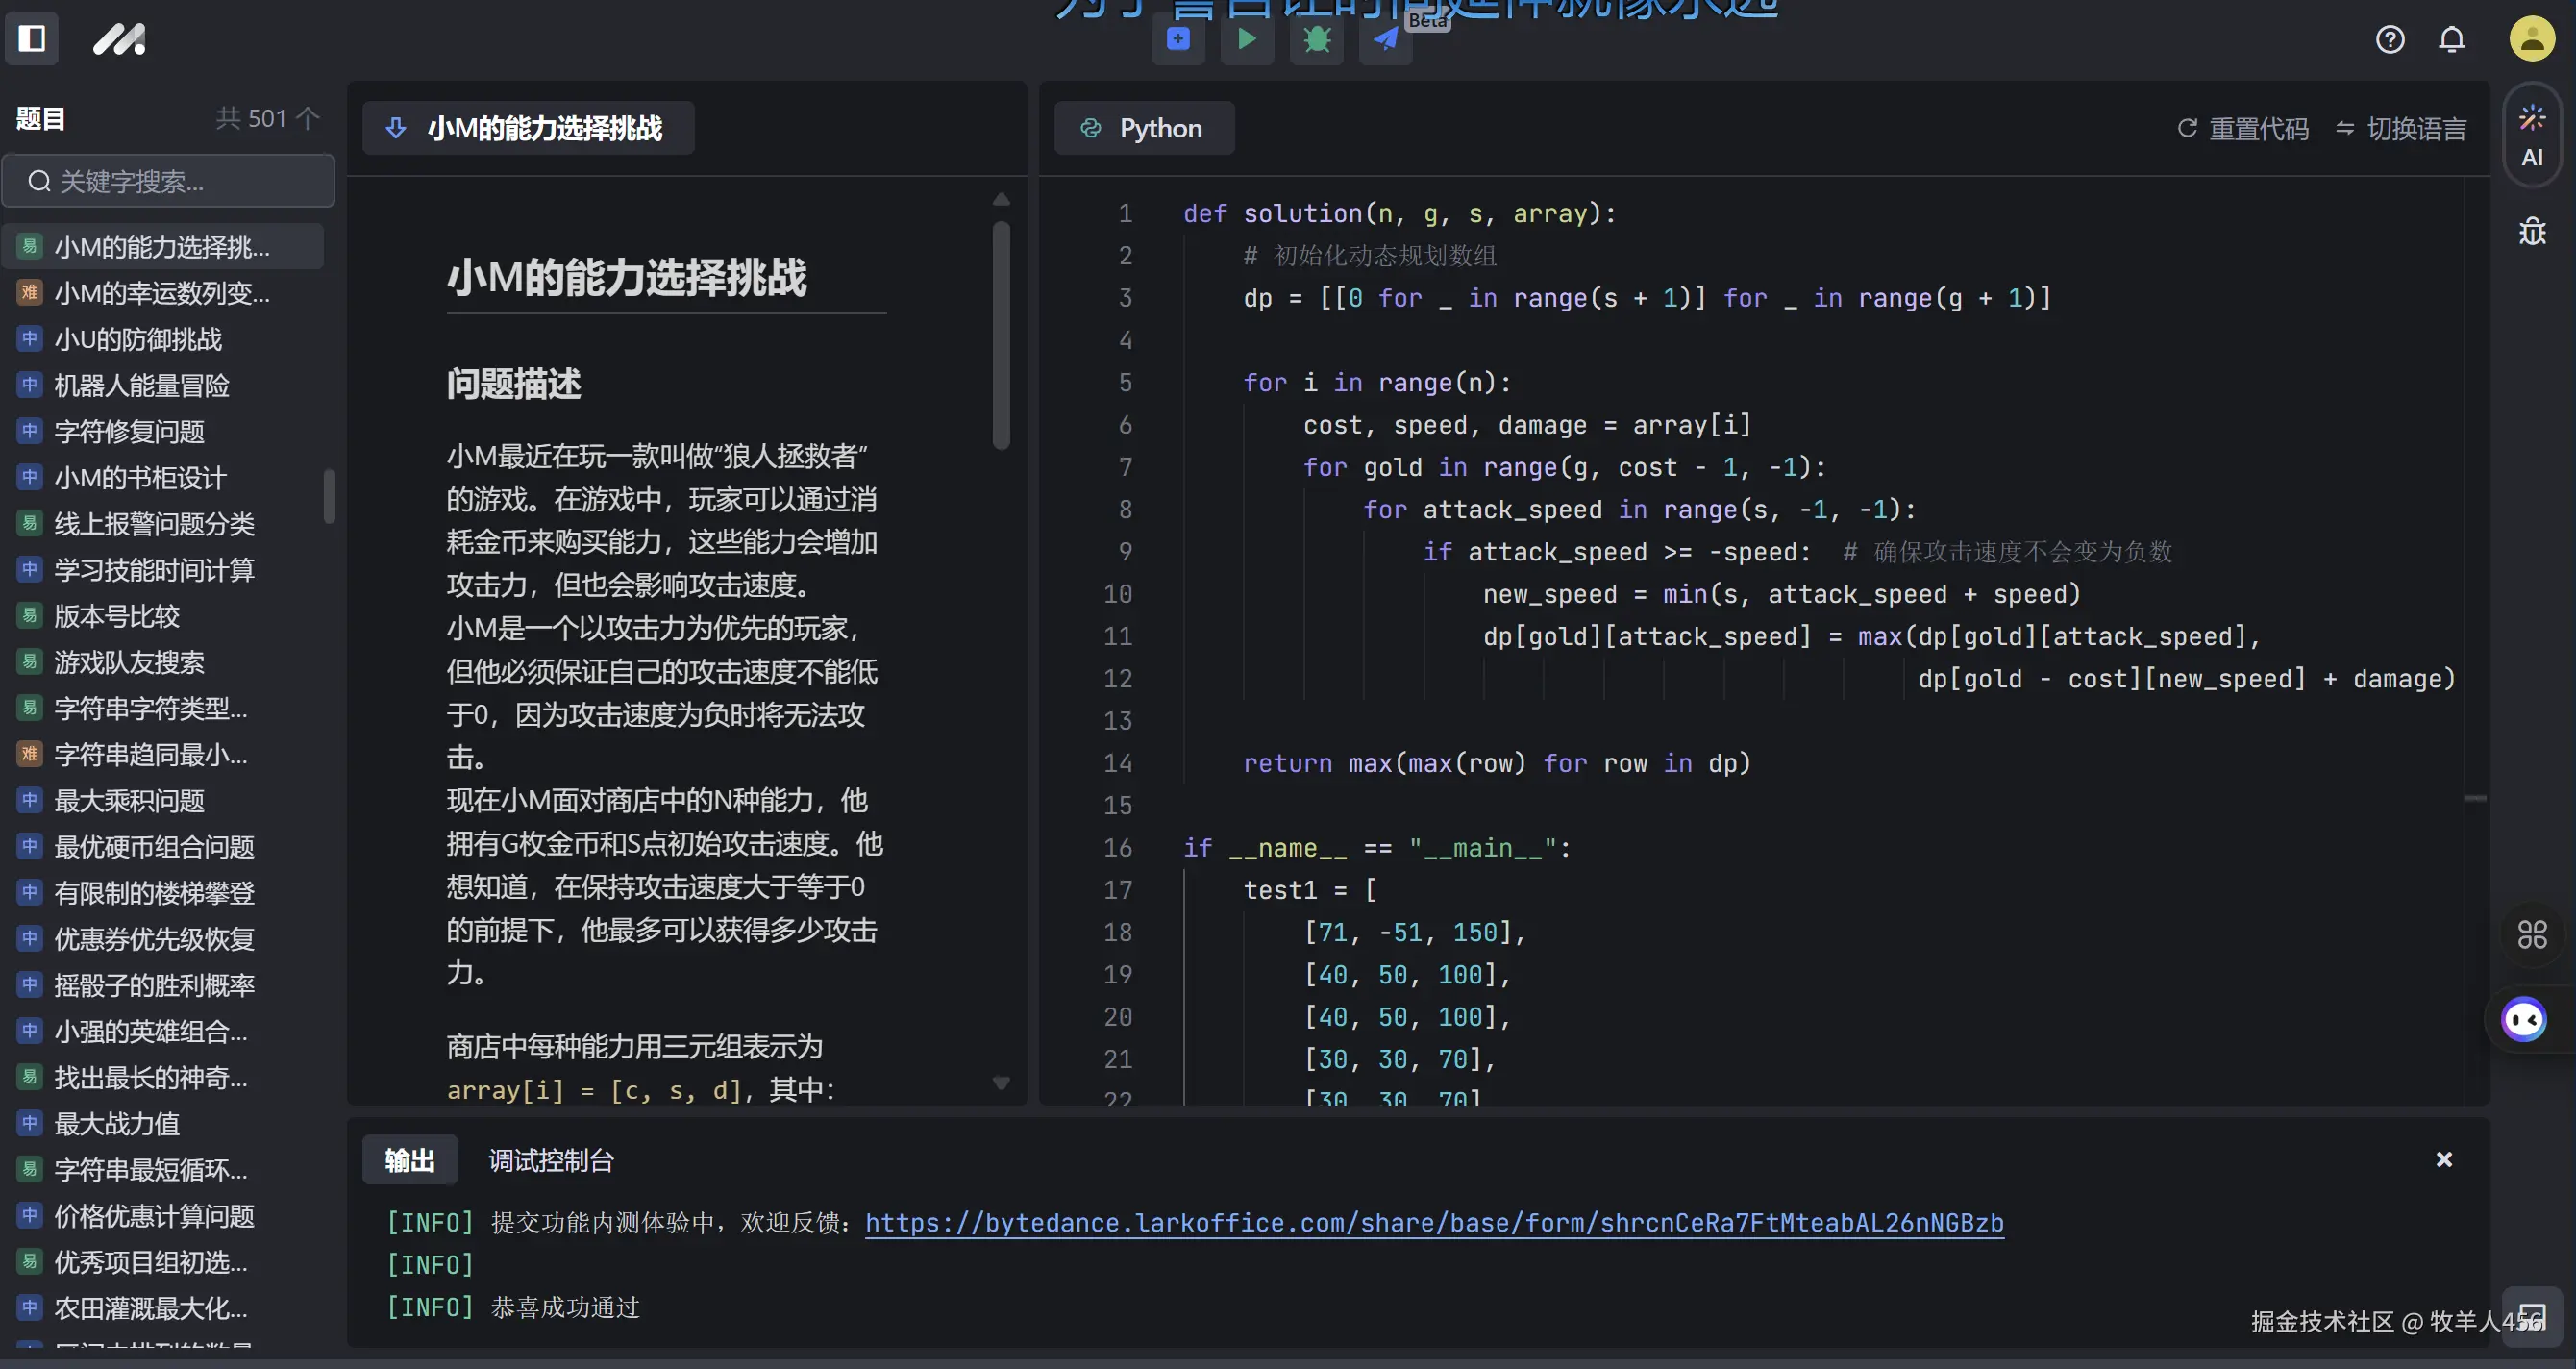This screenshot has height=1369, width=2576.
Task: Expand the problem description via the down chevron
Action: (x=1002, y=1083)
